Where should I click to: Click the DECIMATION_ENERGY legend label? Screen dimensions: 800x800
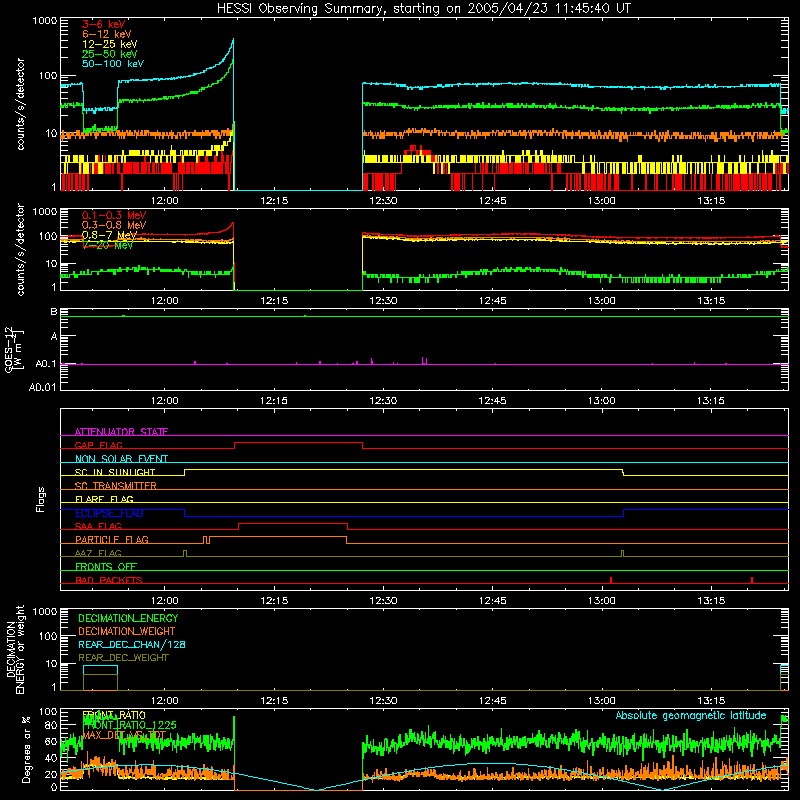128,618
